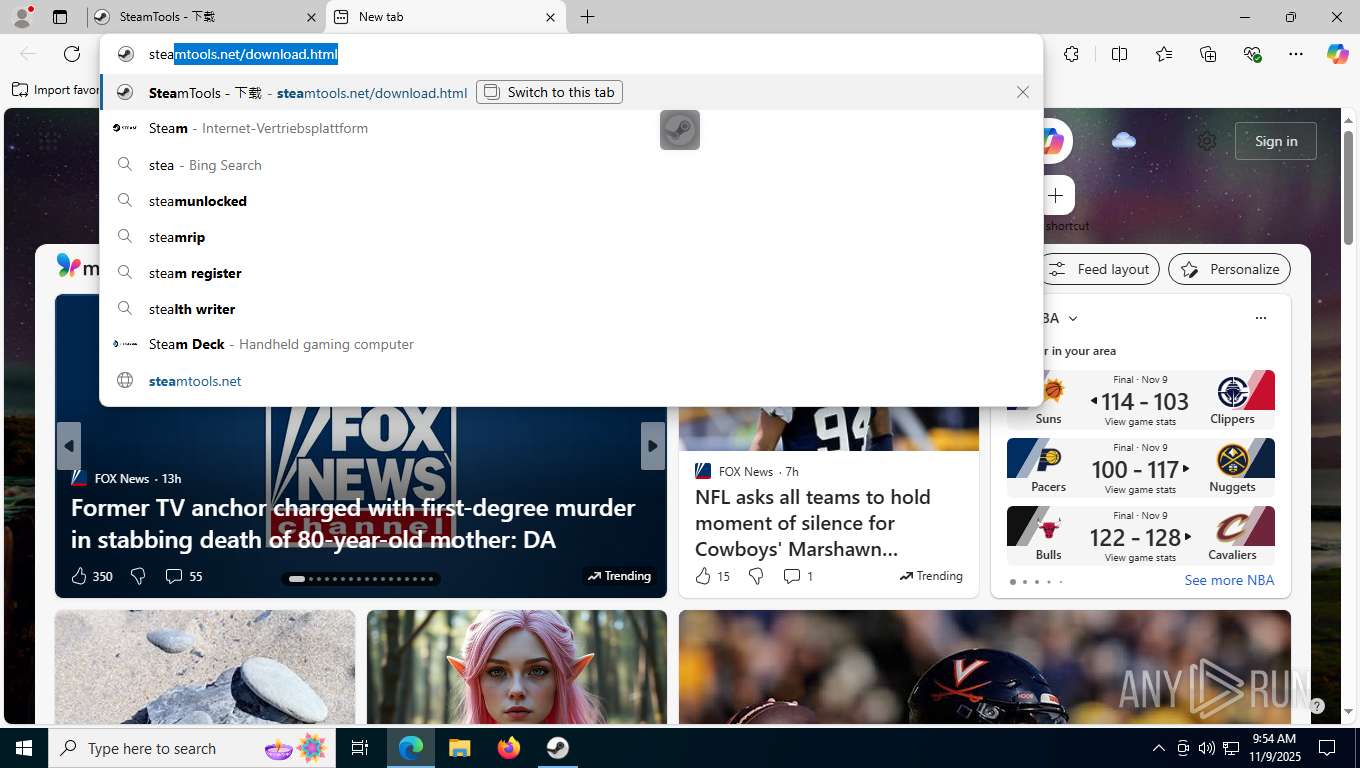Choose the steam register suggestion

pos(571,273)
